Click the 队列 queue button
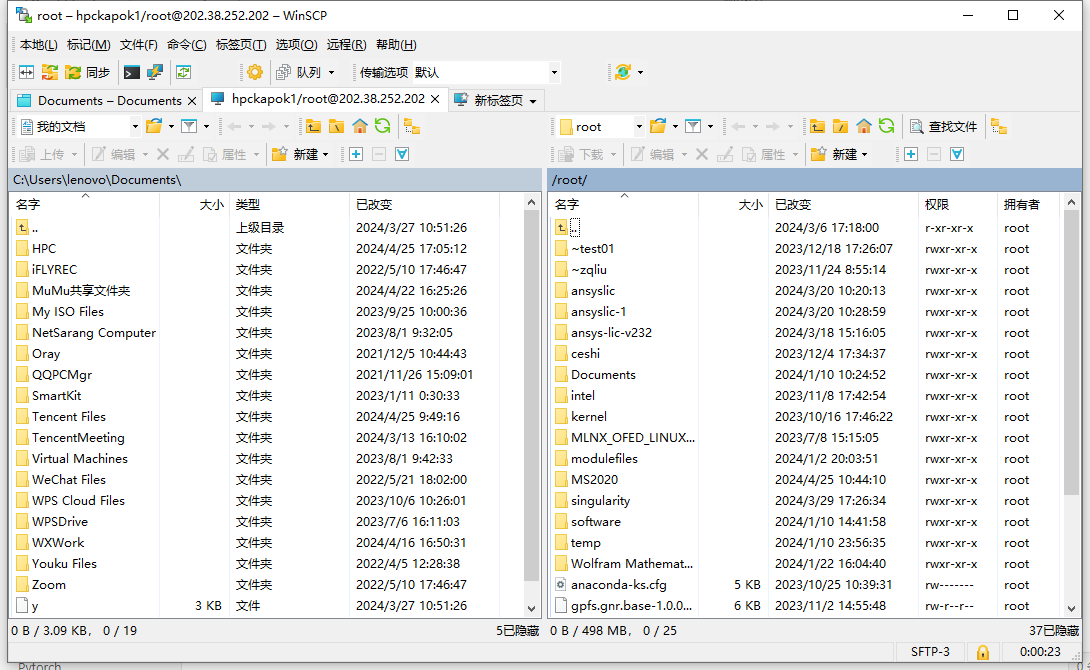The height and width of the screenshot is (670, 1090). (x=299, y=72)
